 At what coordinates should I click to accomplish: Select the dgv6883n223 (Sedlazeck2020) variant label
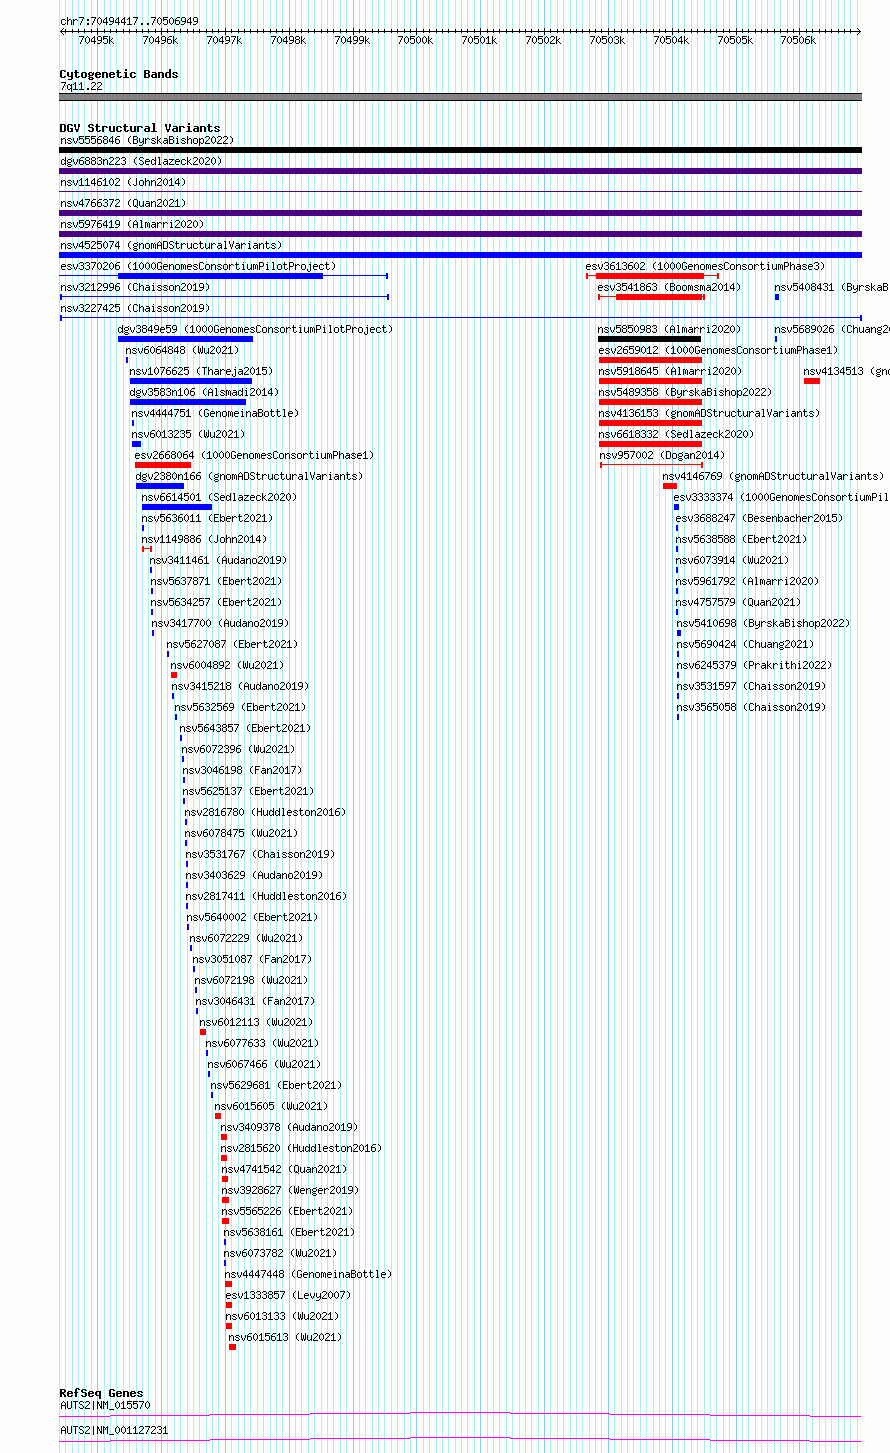pyautogui.click(x=141, y=161)
